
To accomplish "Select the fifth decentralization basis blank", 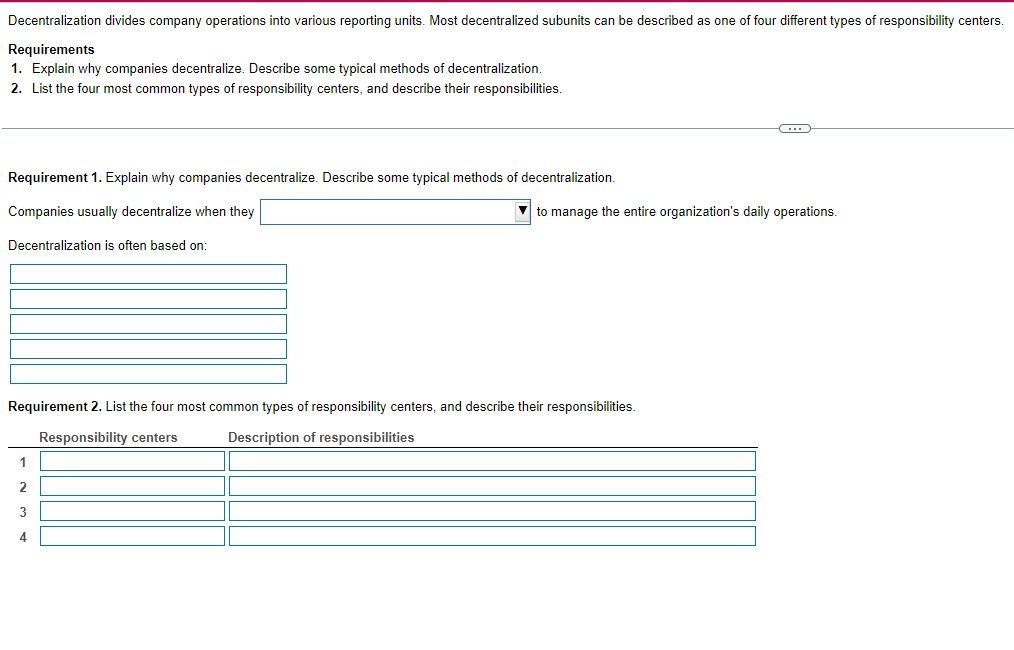I will (148, 373).
